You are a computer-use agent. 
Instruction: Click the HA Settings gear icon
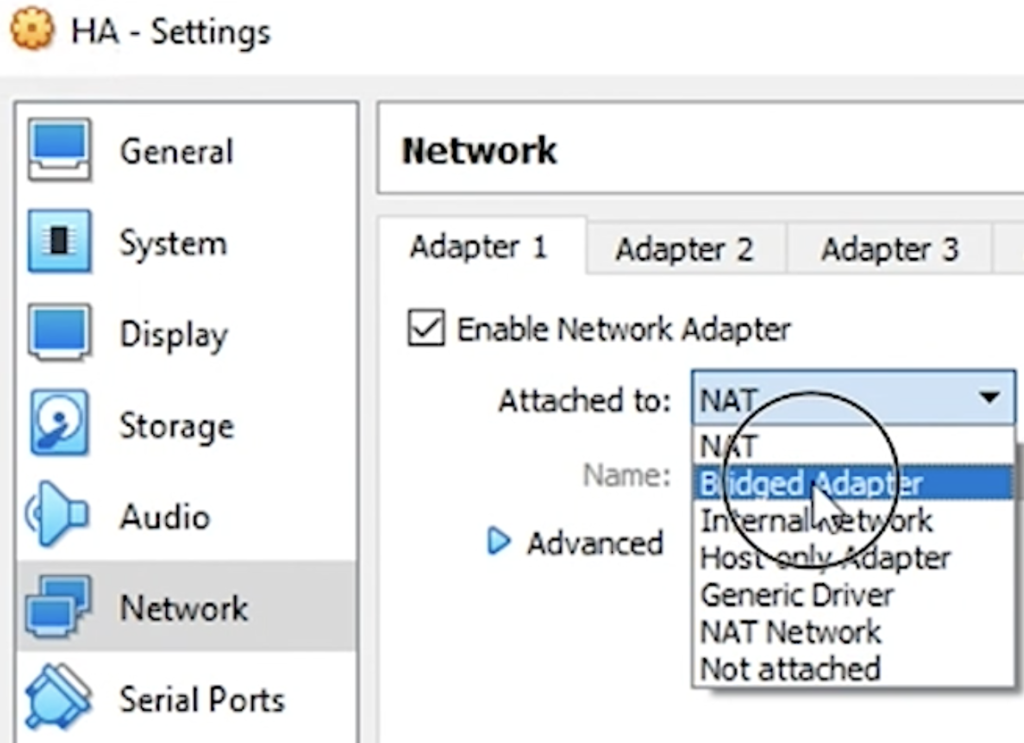31,29
